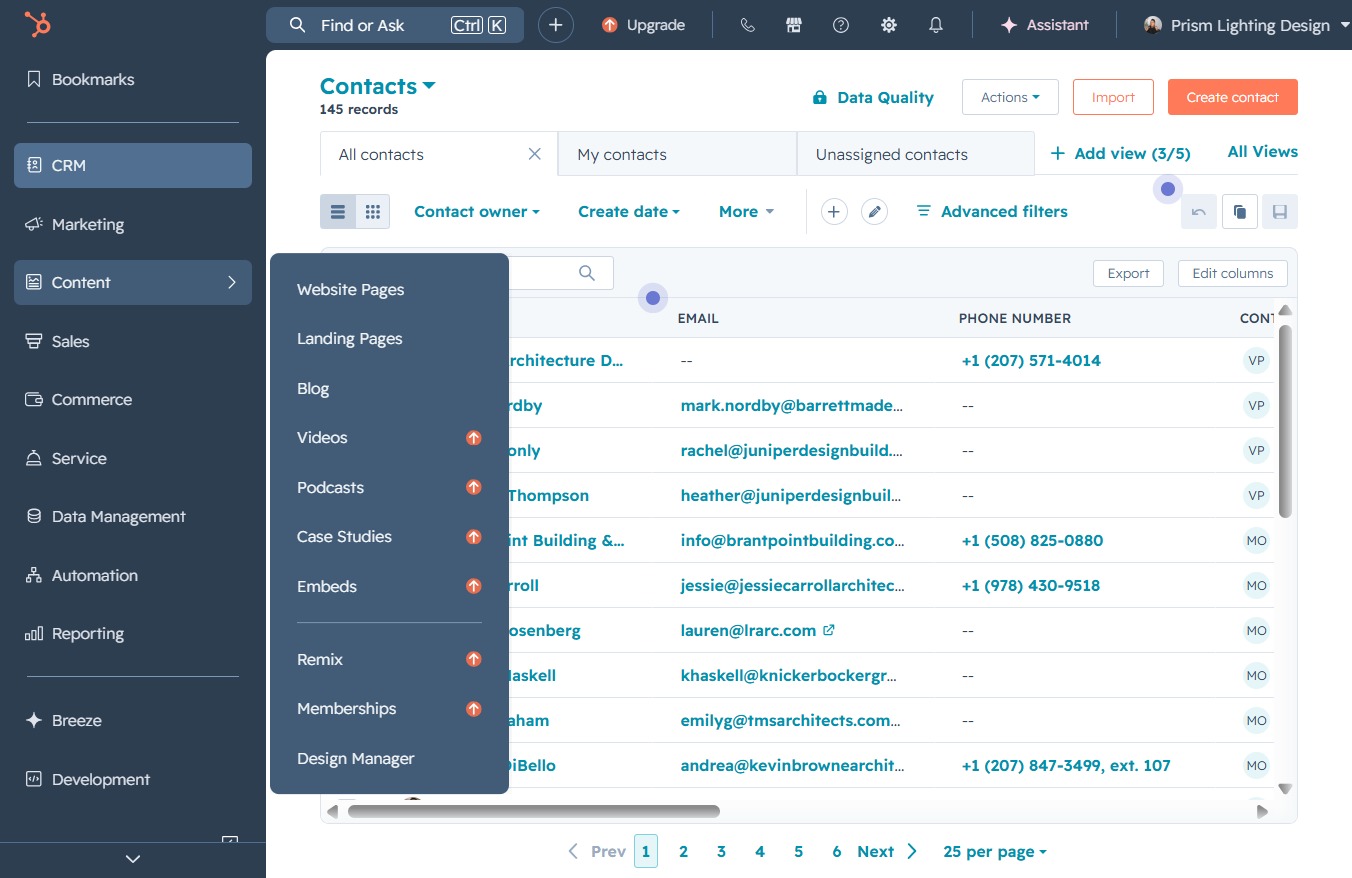Close the All contacts view tab
The image size is (1352, 878).
click(x=535, y=154)
